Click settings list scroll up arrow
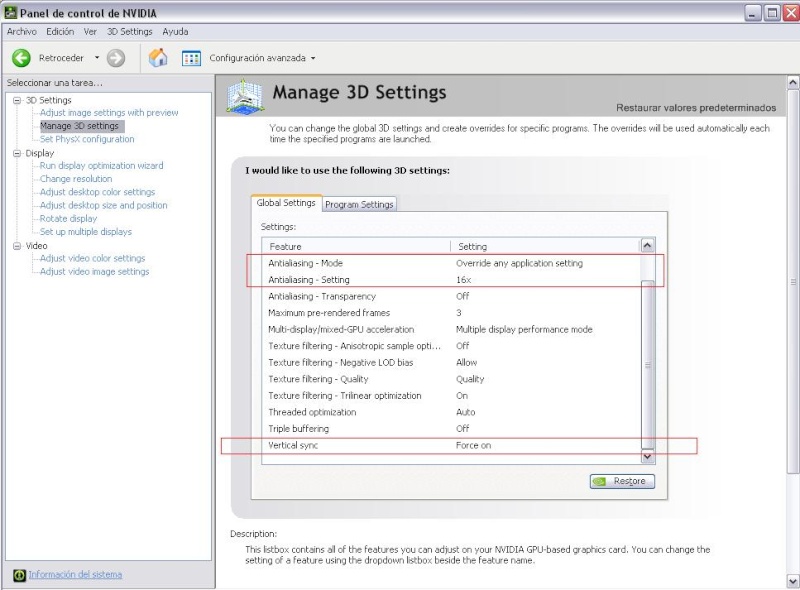 647,246
